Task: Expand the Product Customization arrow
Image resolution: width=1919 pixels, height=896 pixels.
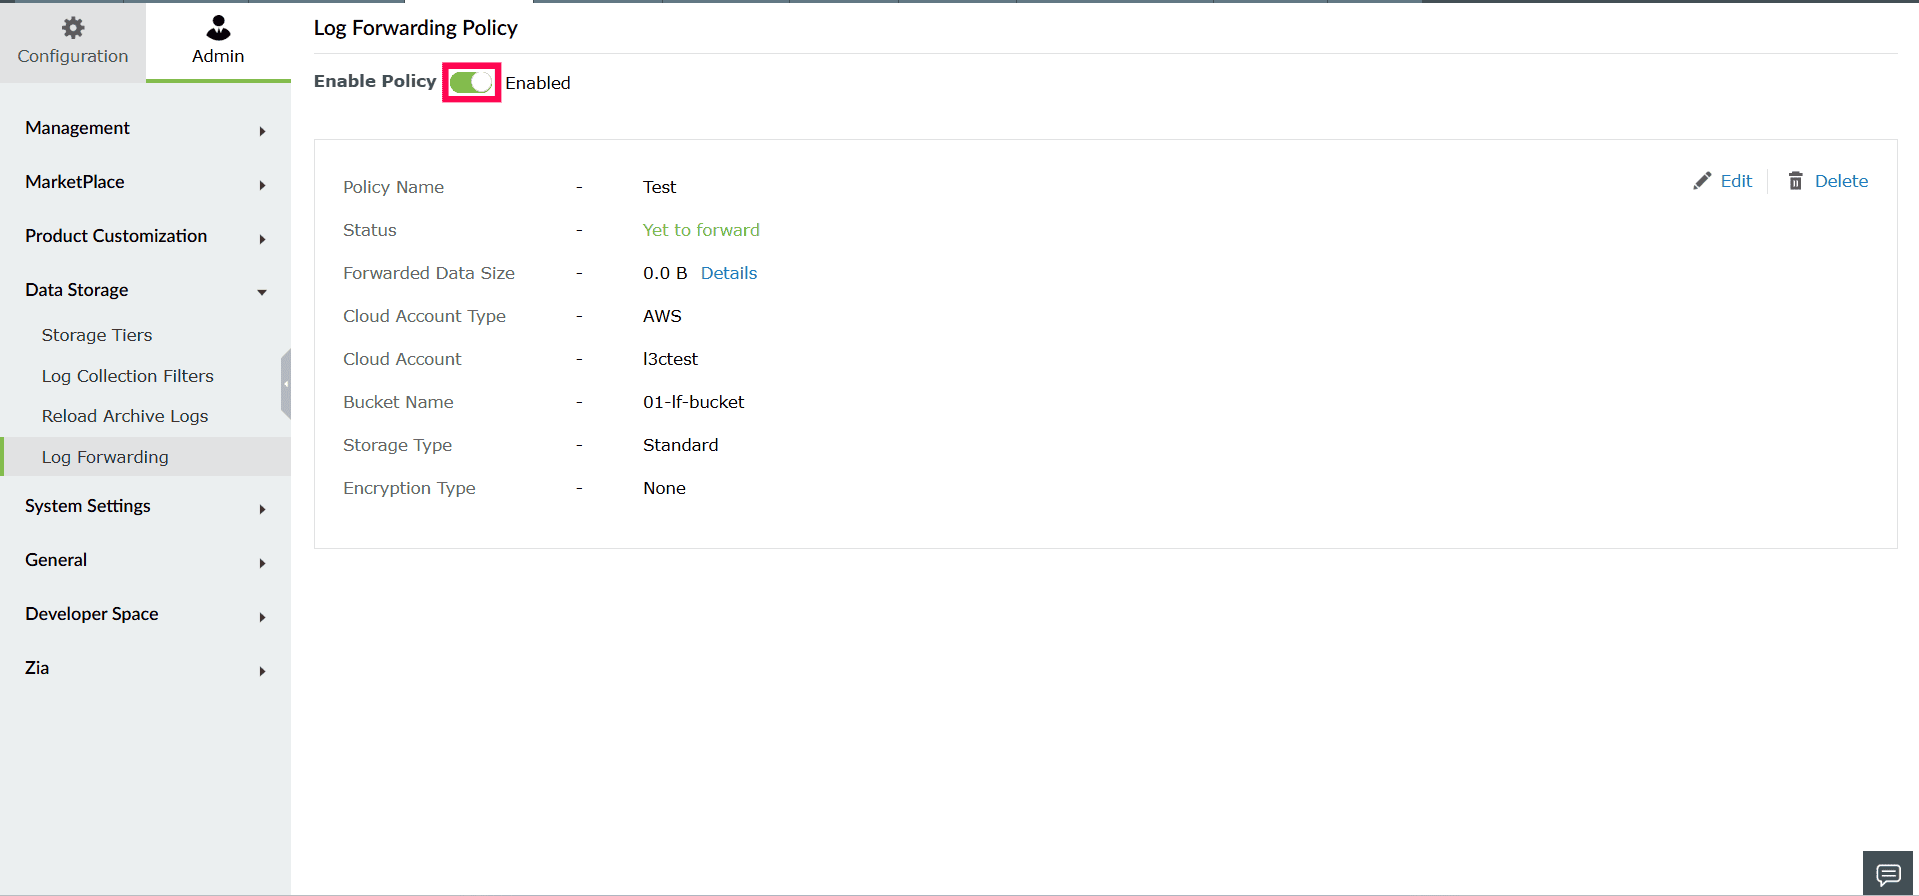Action: (262, 239)
